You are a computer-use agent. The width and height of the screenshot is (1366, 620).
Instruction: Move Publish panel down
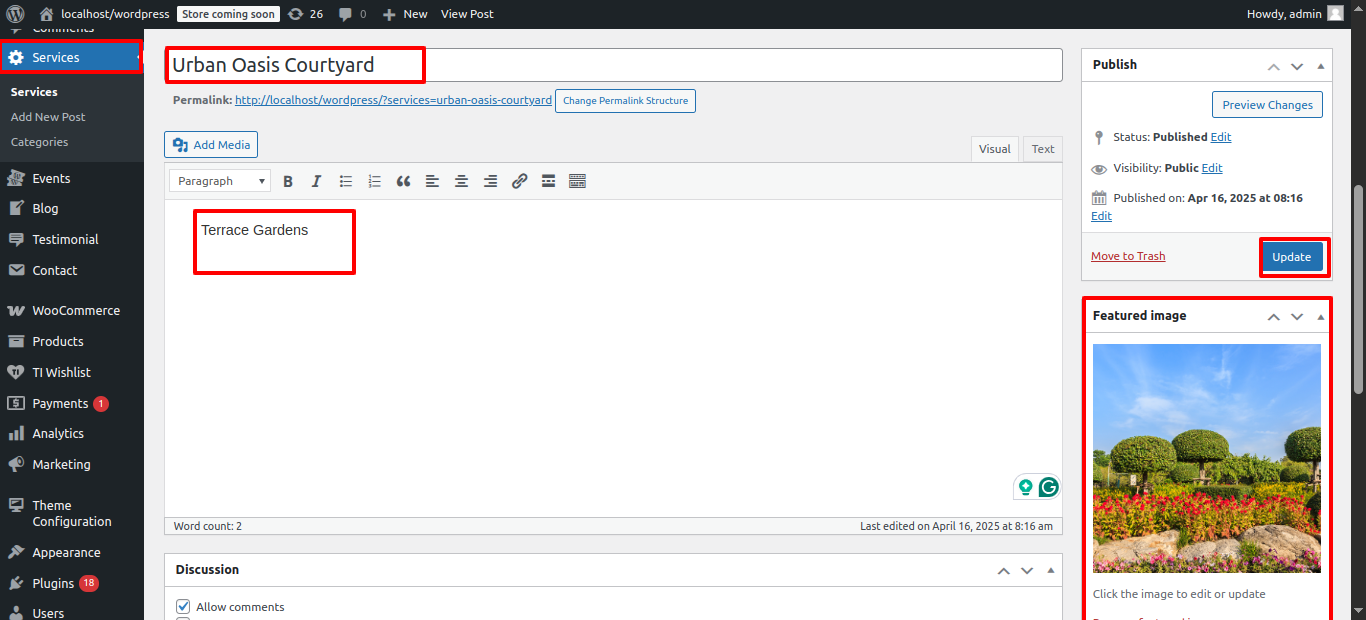coord(1297,66)
